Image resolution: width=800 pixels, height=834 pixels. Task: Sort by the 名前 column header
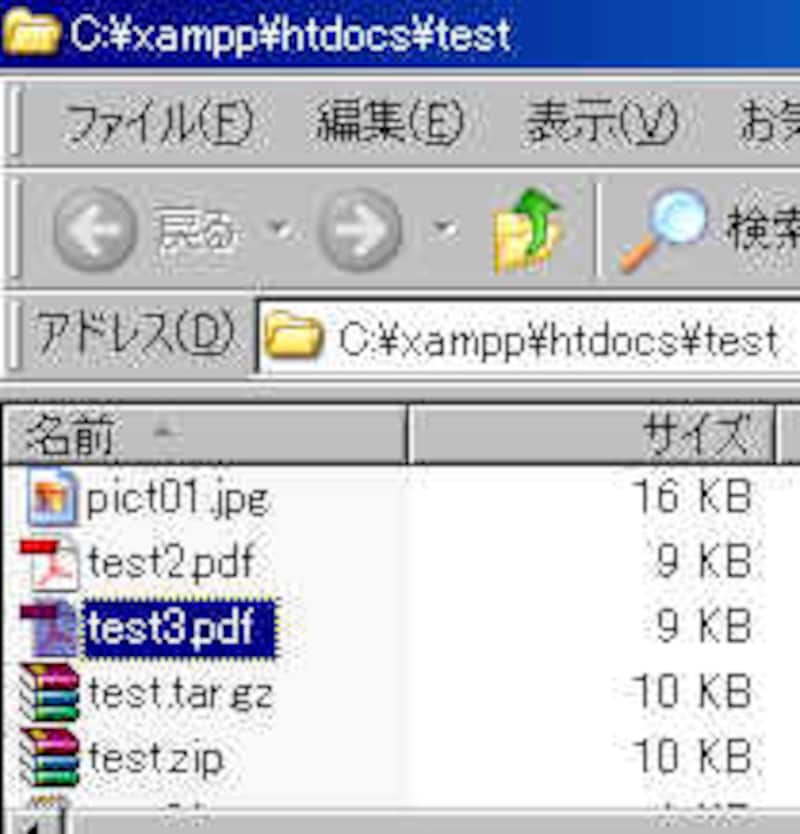pyautogui.click(x=205, y=435)
